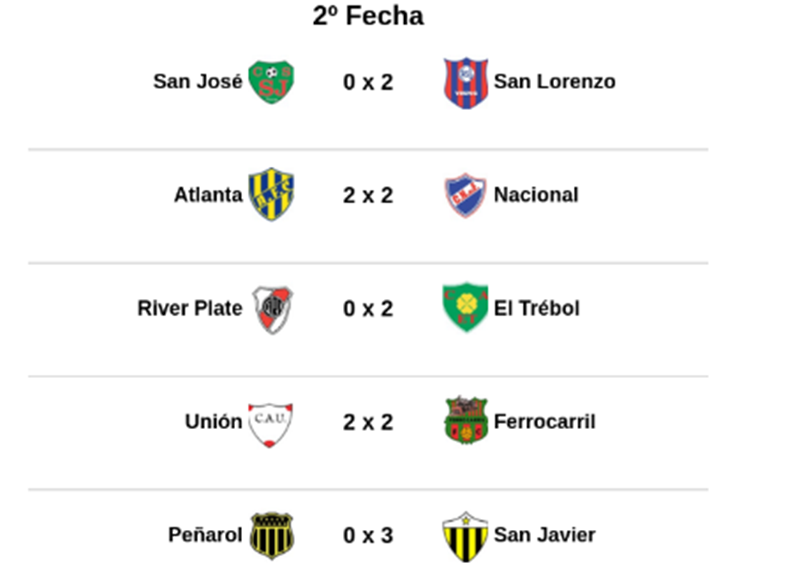The height and width of the screenshot is (580, 800).
Task: Select the Ferrocarril team name
Action: coord(544,422)
